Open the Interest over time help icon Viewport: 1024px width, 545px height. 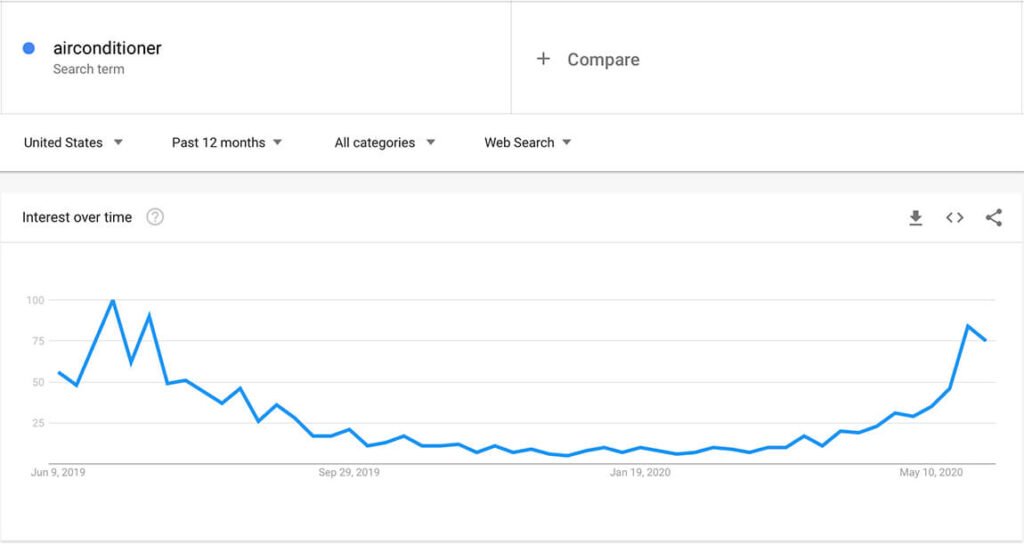155,217
